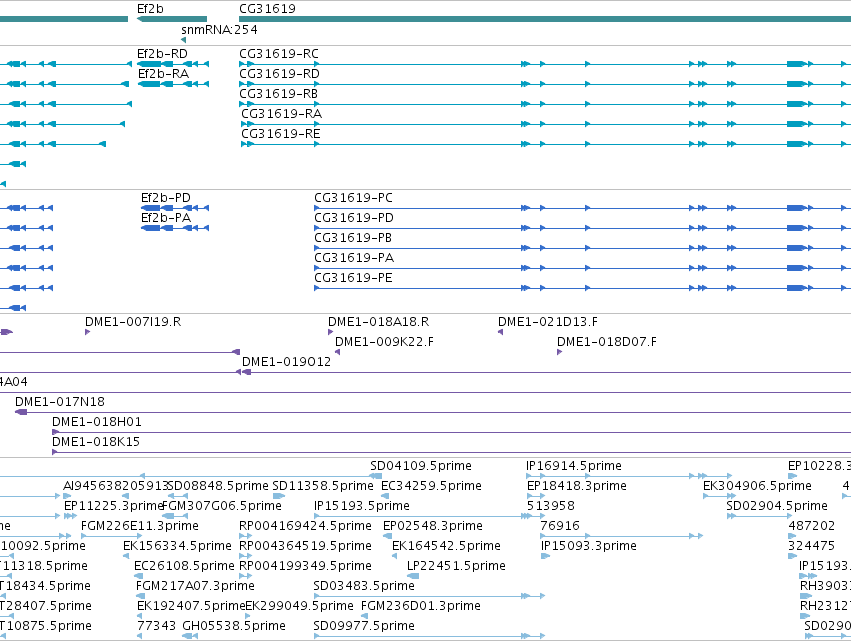Click EST entry 324475
This screenshot has width=851, height=641.
(811, 547)
